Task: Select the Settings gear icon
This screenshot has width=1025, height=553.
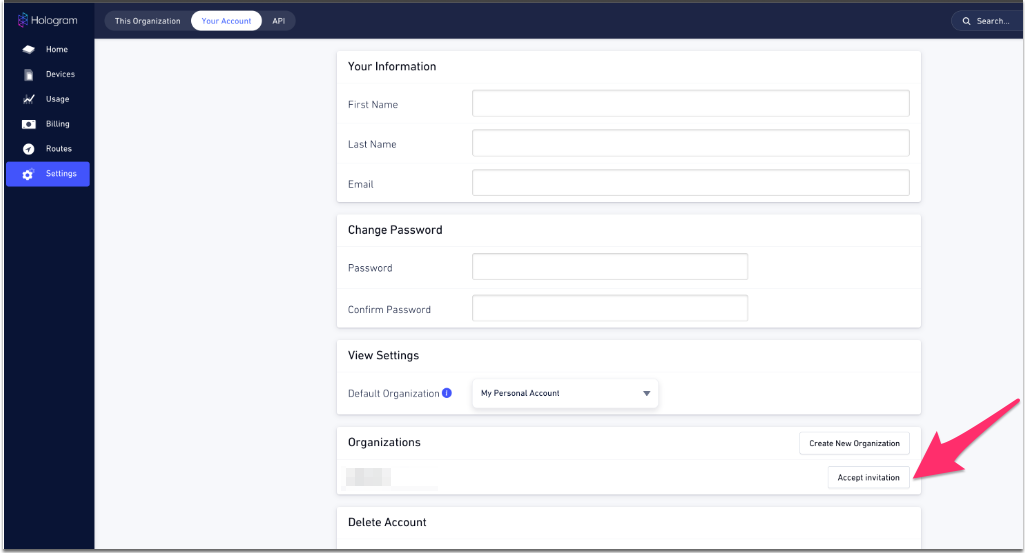Action: coord(28,174)
